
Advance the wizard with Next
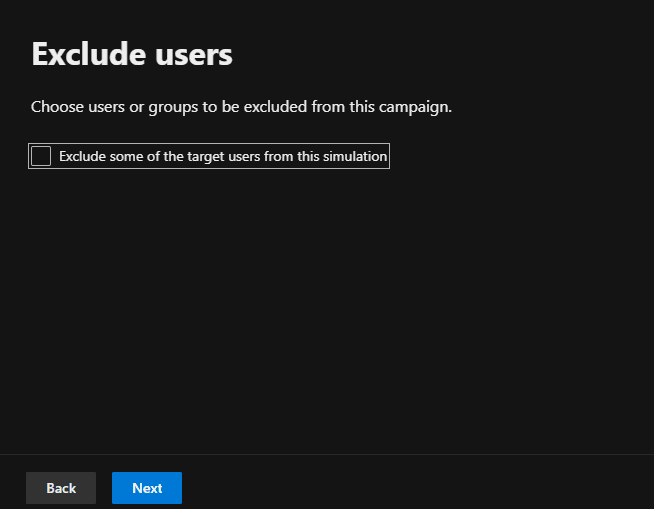(147, 488)
